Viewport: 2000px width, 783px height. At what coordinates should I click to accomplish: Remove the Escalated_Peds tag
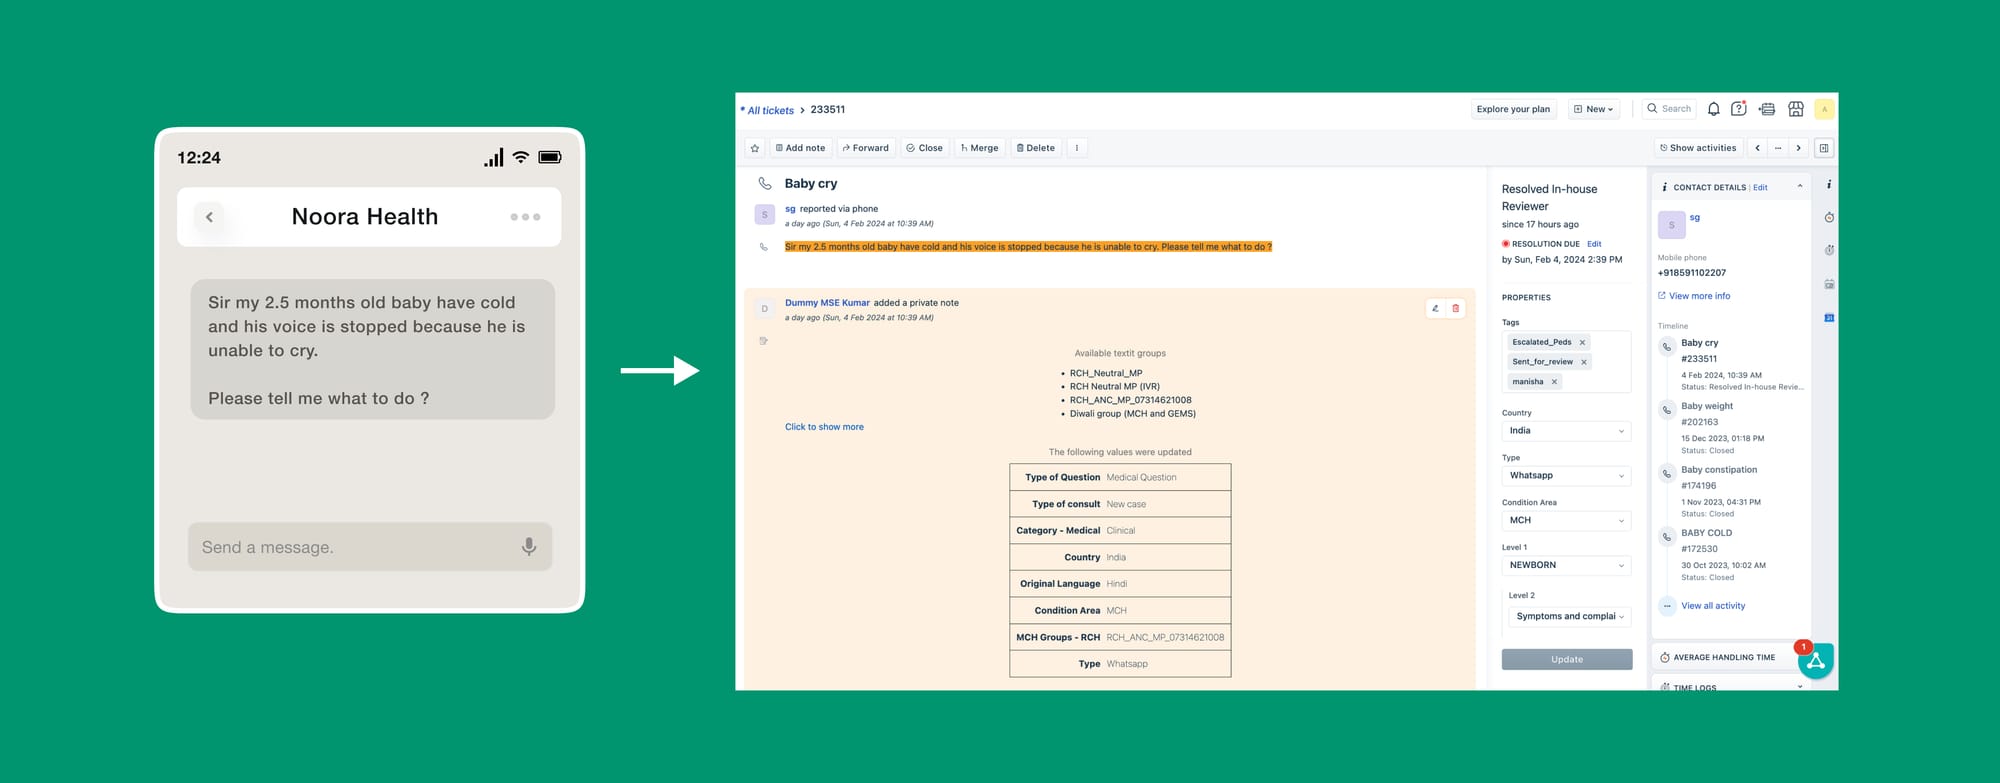(1582, 343)
